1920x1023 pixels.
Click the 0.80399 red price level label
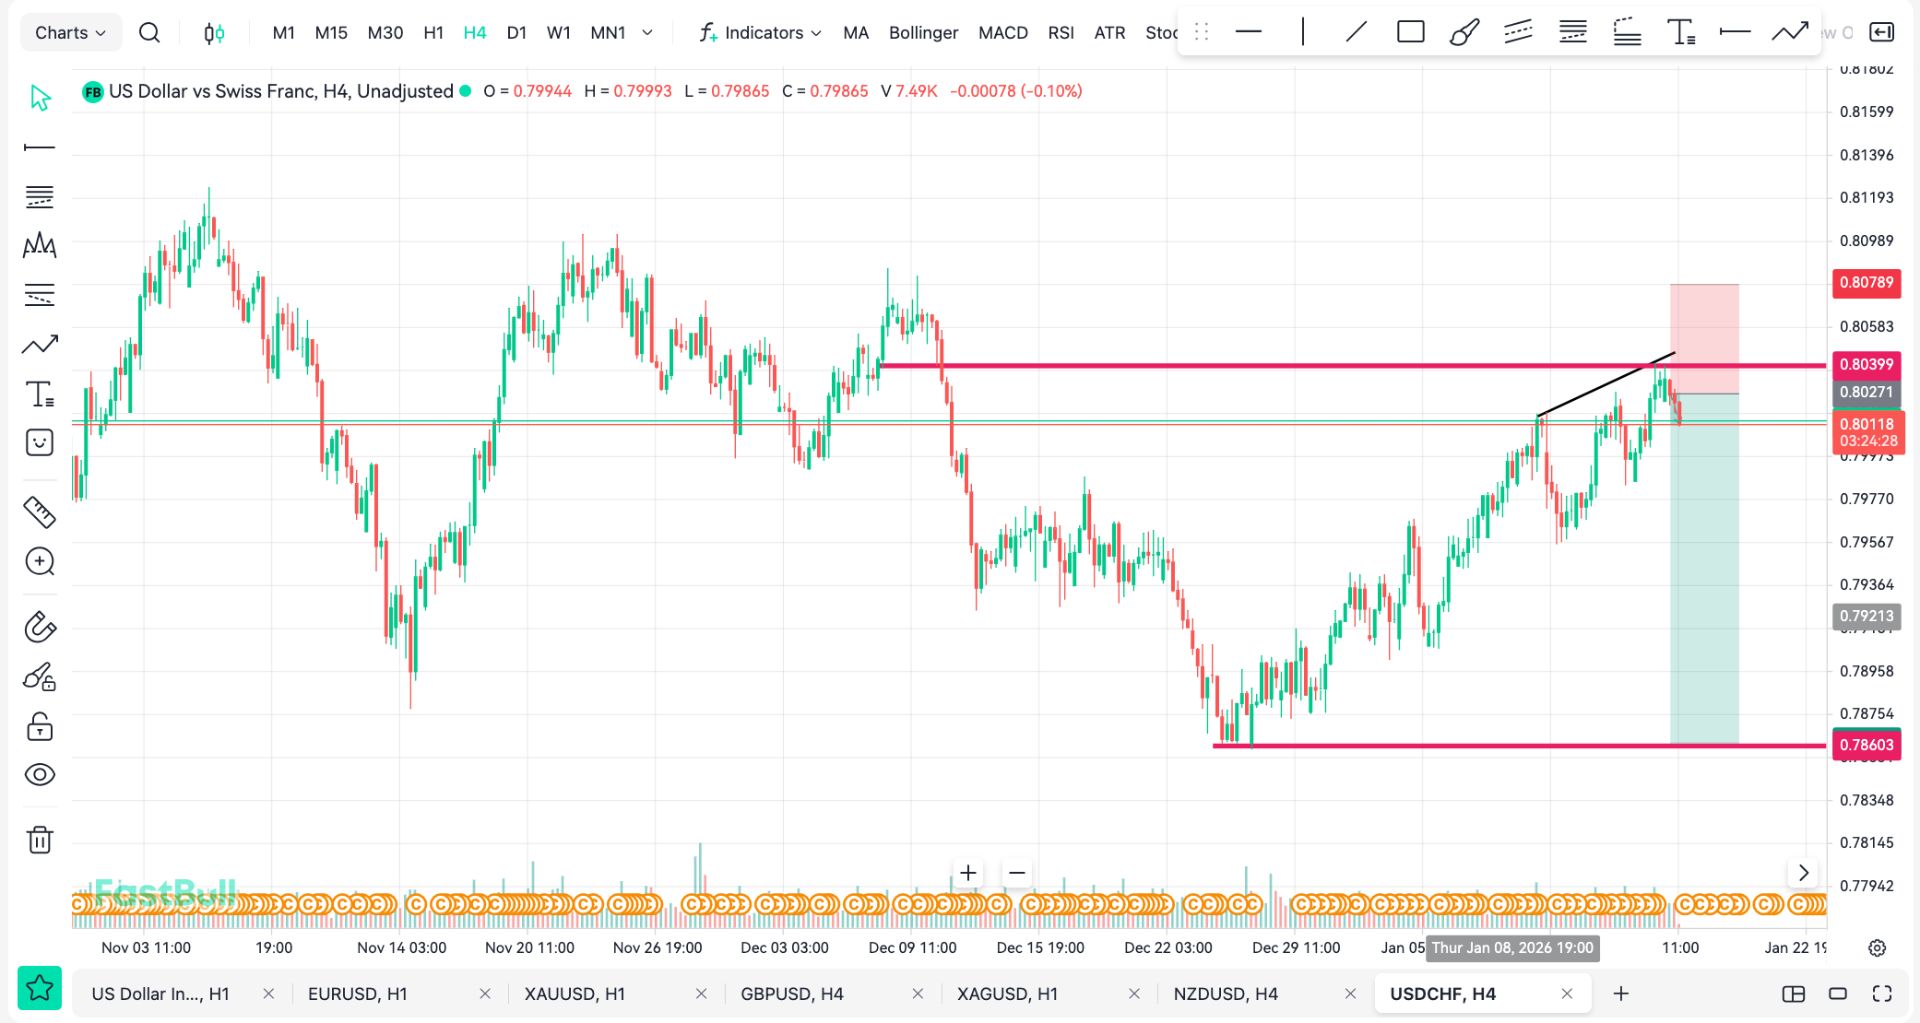point(1865,364)
